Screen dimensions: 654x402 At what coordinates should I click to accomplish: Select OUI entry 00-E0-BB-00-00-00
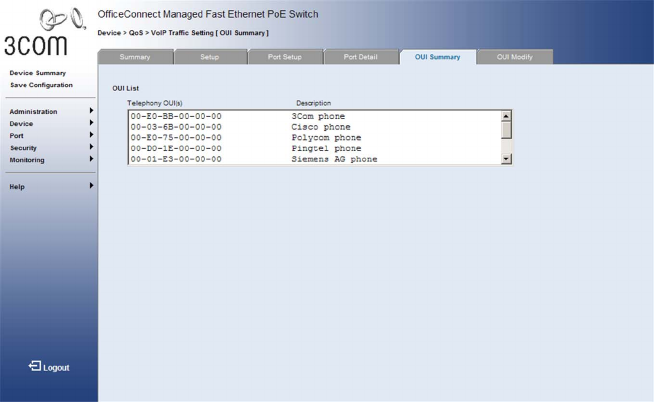[x=176, y=116]
